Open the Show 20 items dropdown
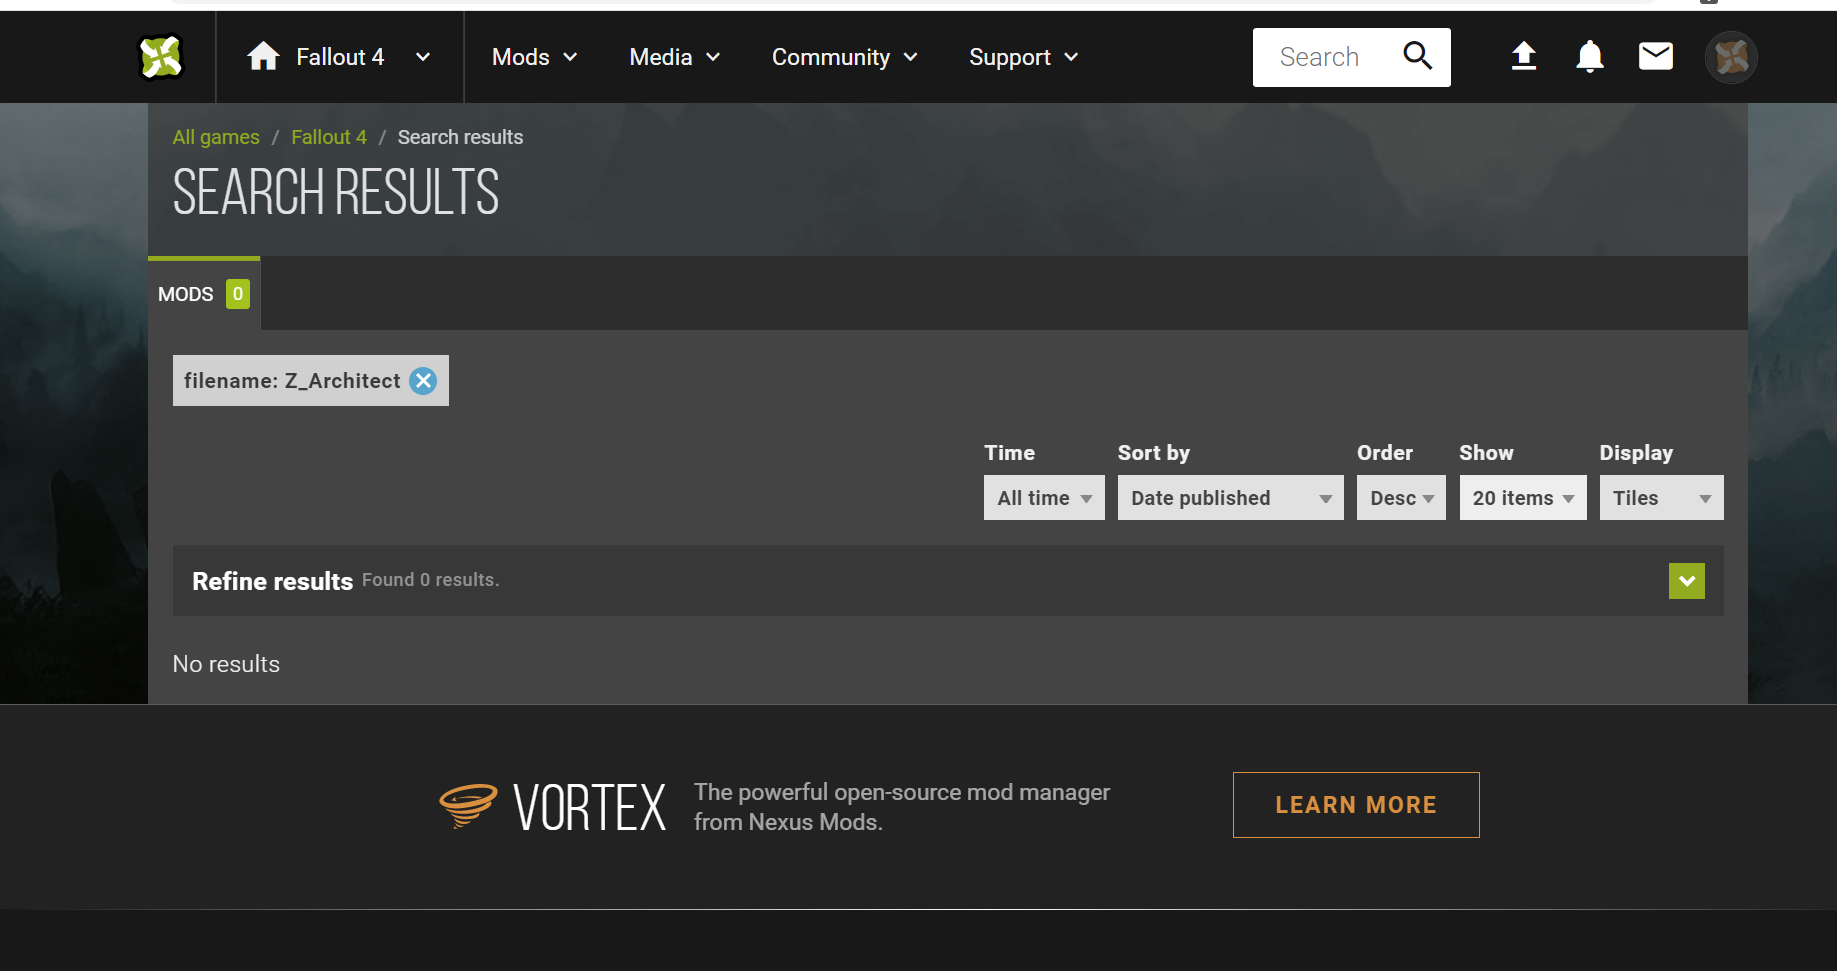This screenshot has height=971, width=1837. pos(1523,498)
